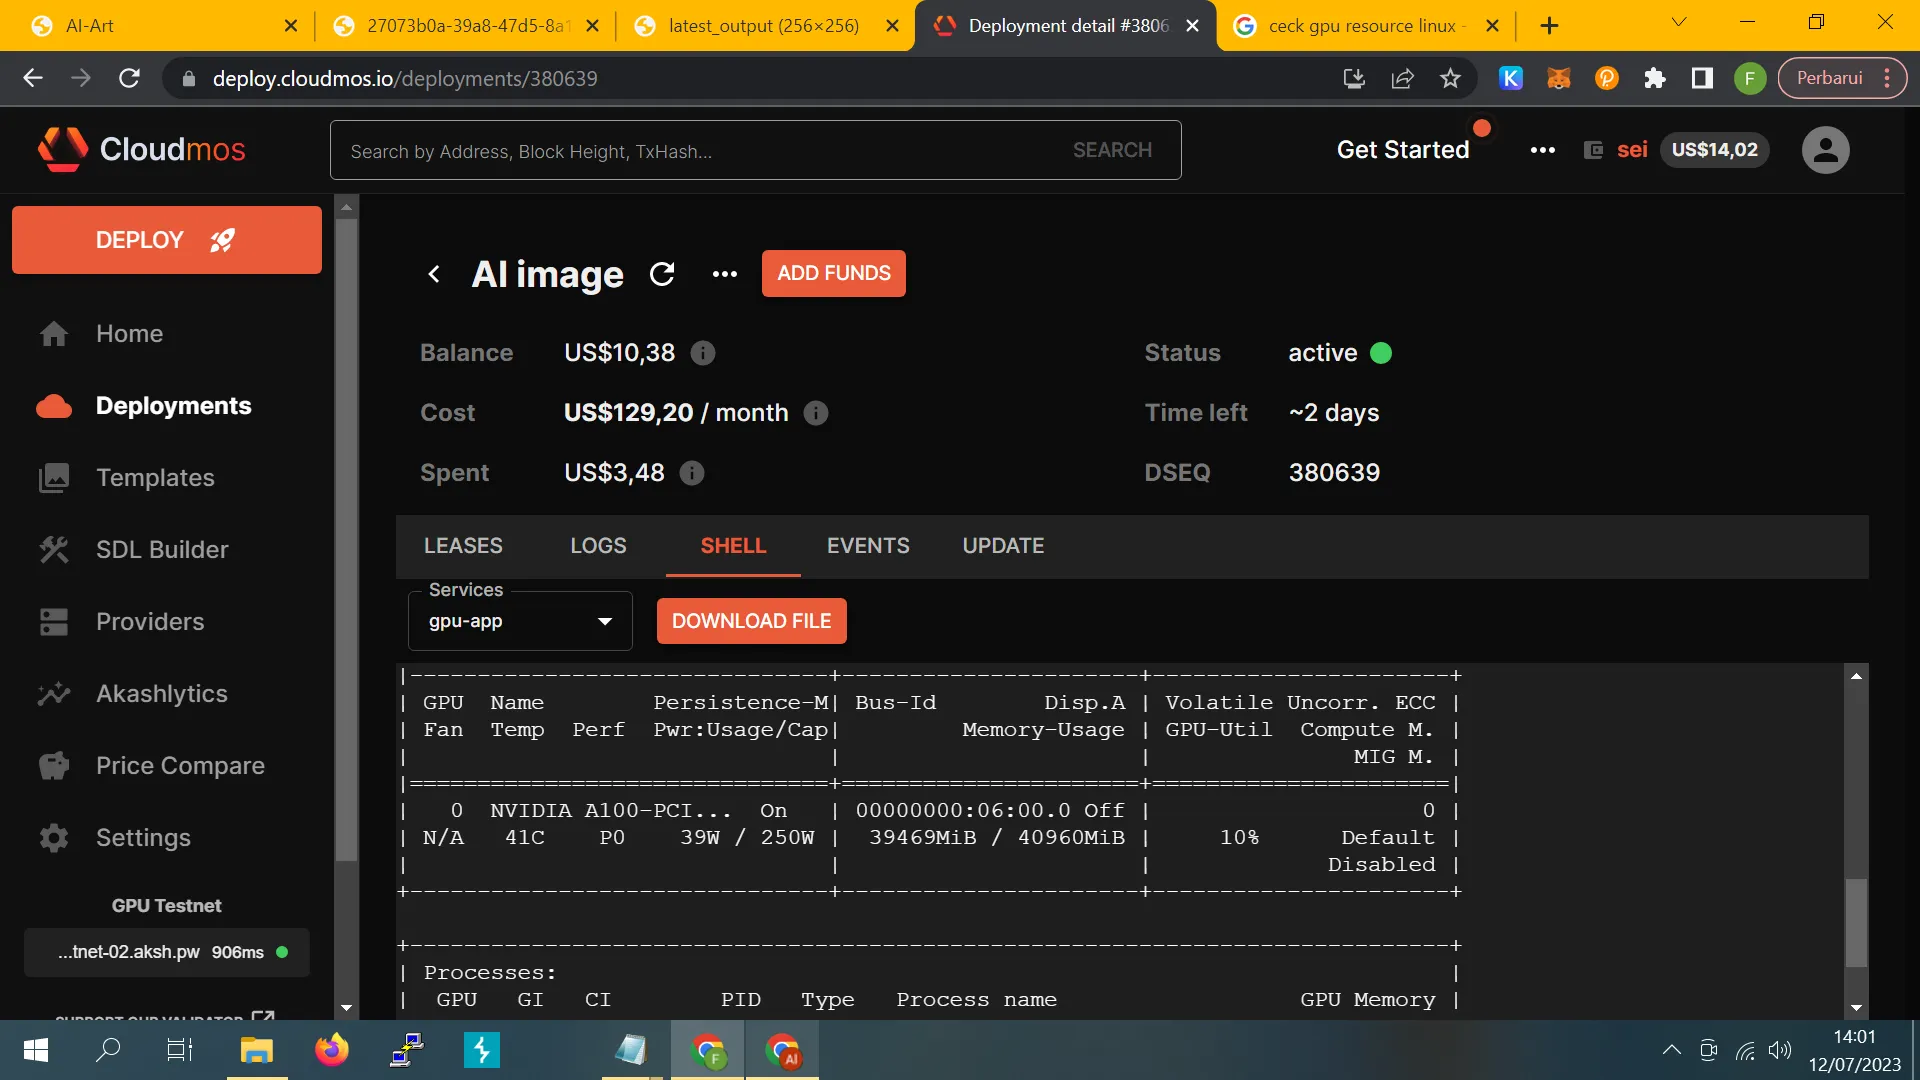The height and width of the screenshot is (1080, 1920).
Task: Go back using the arrow before AI image
Action: pos(434,274)
